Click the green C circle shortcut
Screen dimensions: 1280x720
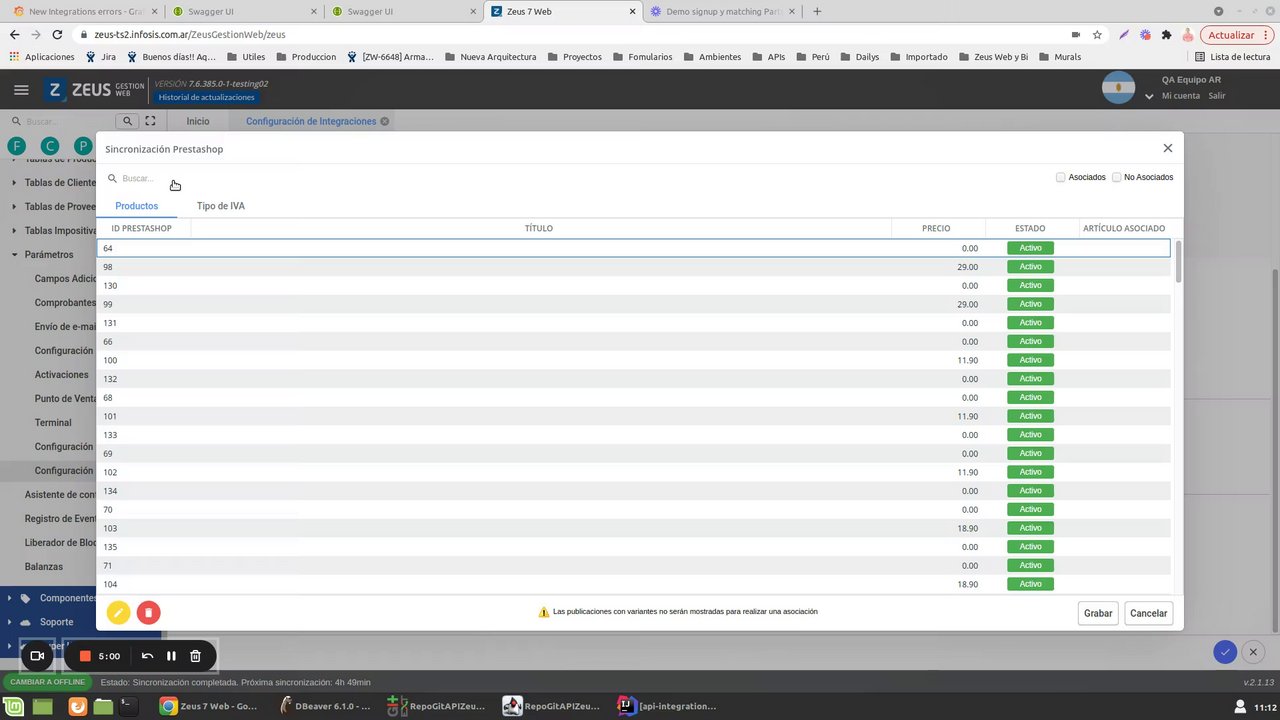click(50, 146)
